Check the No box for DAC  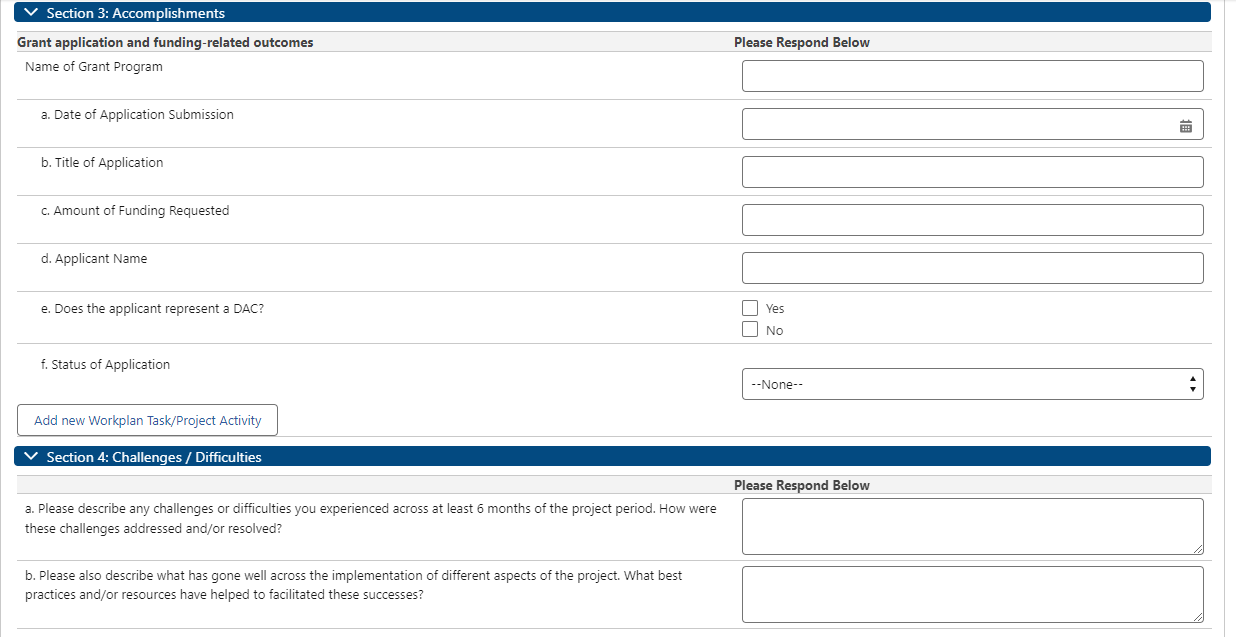750,330
